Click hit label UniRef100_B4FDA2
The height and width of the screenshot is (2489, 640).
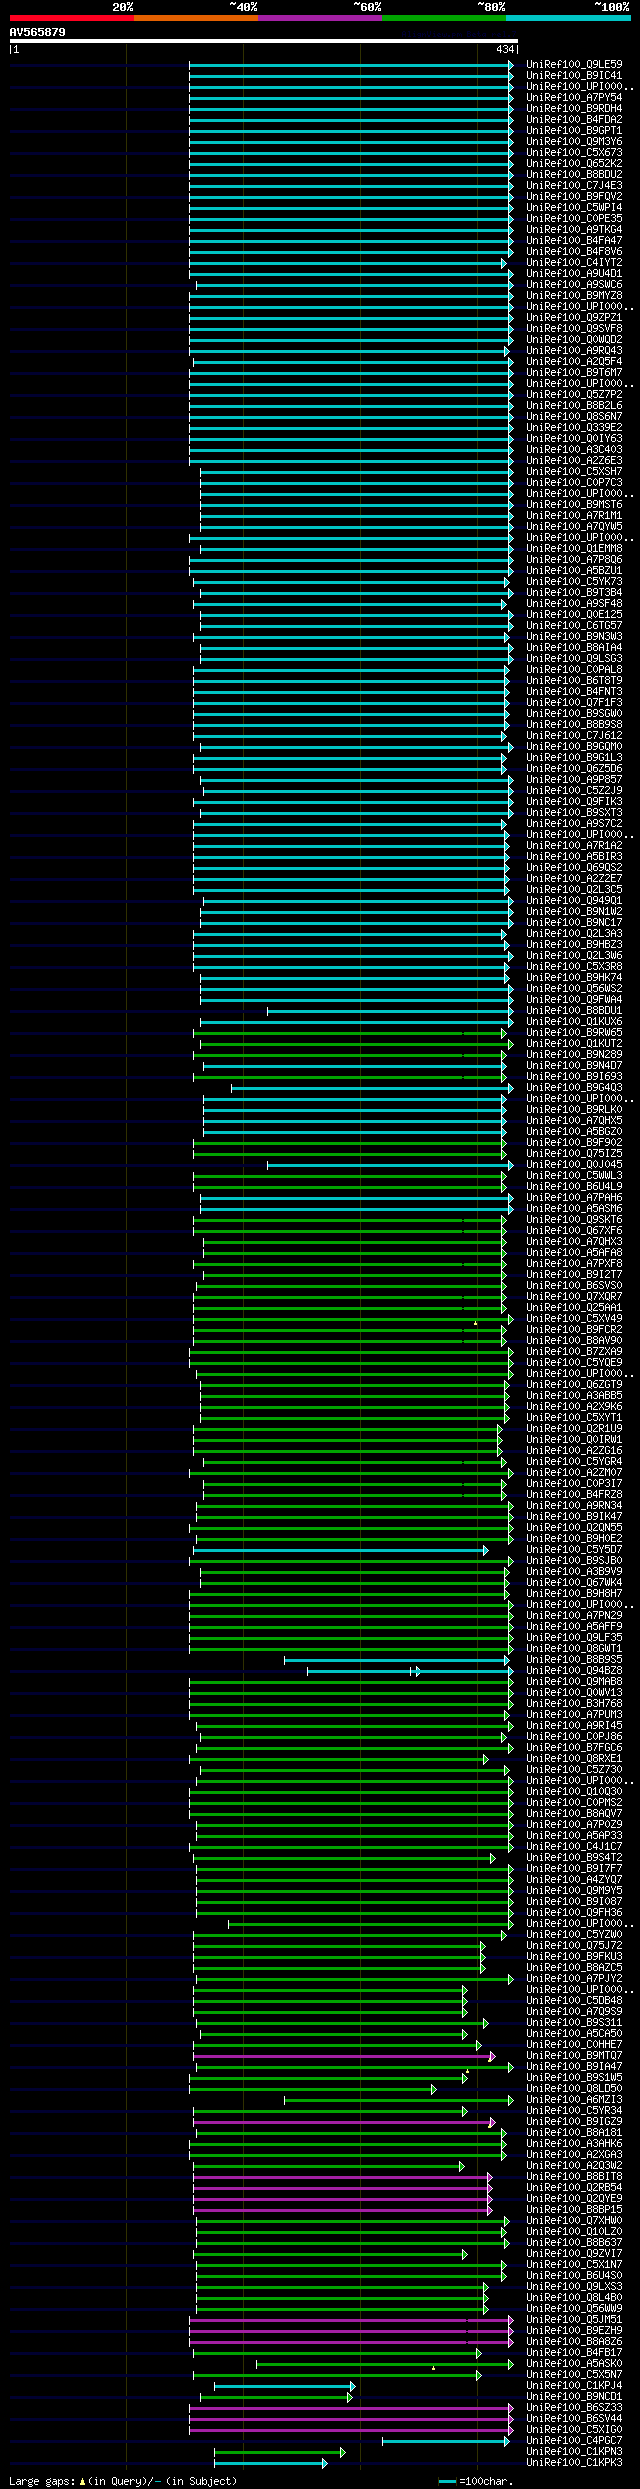point(574,119)
